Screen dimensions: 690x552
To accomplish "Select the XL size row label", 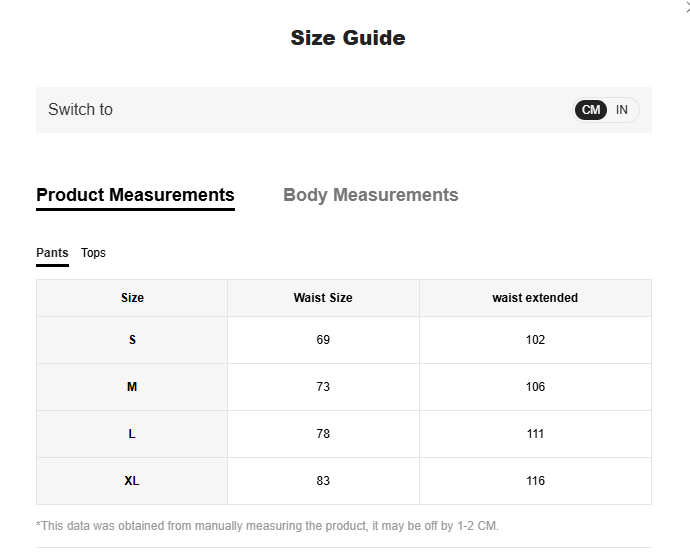I will (132, 481).
